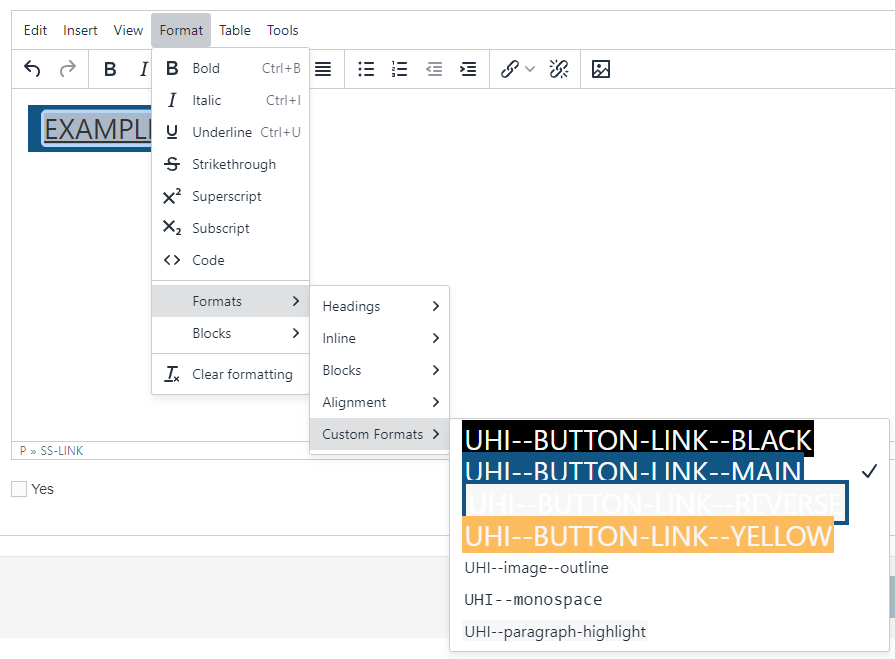Open the link button dropdown arrow
Image resolution: width=895 pixels, height=659 pixels.
coord(530,69)
